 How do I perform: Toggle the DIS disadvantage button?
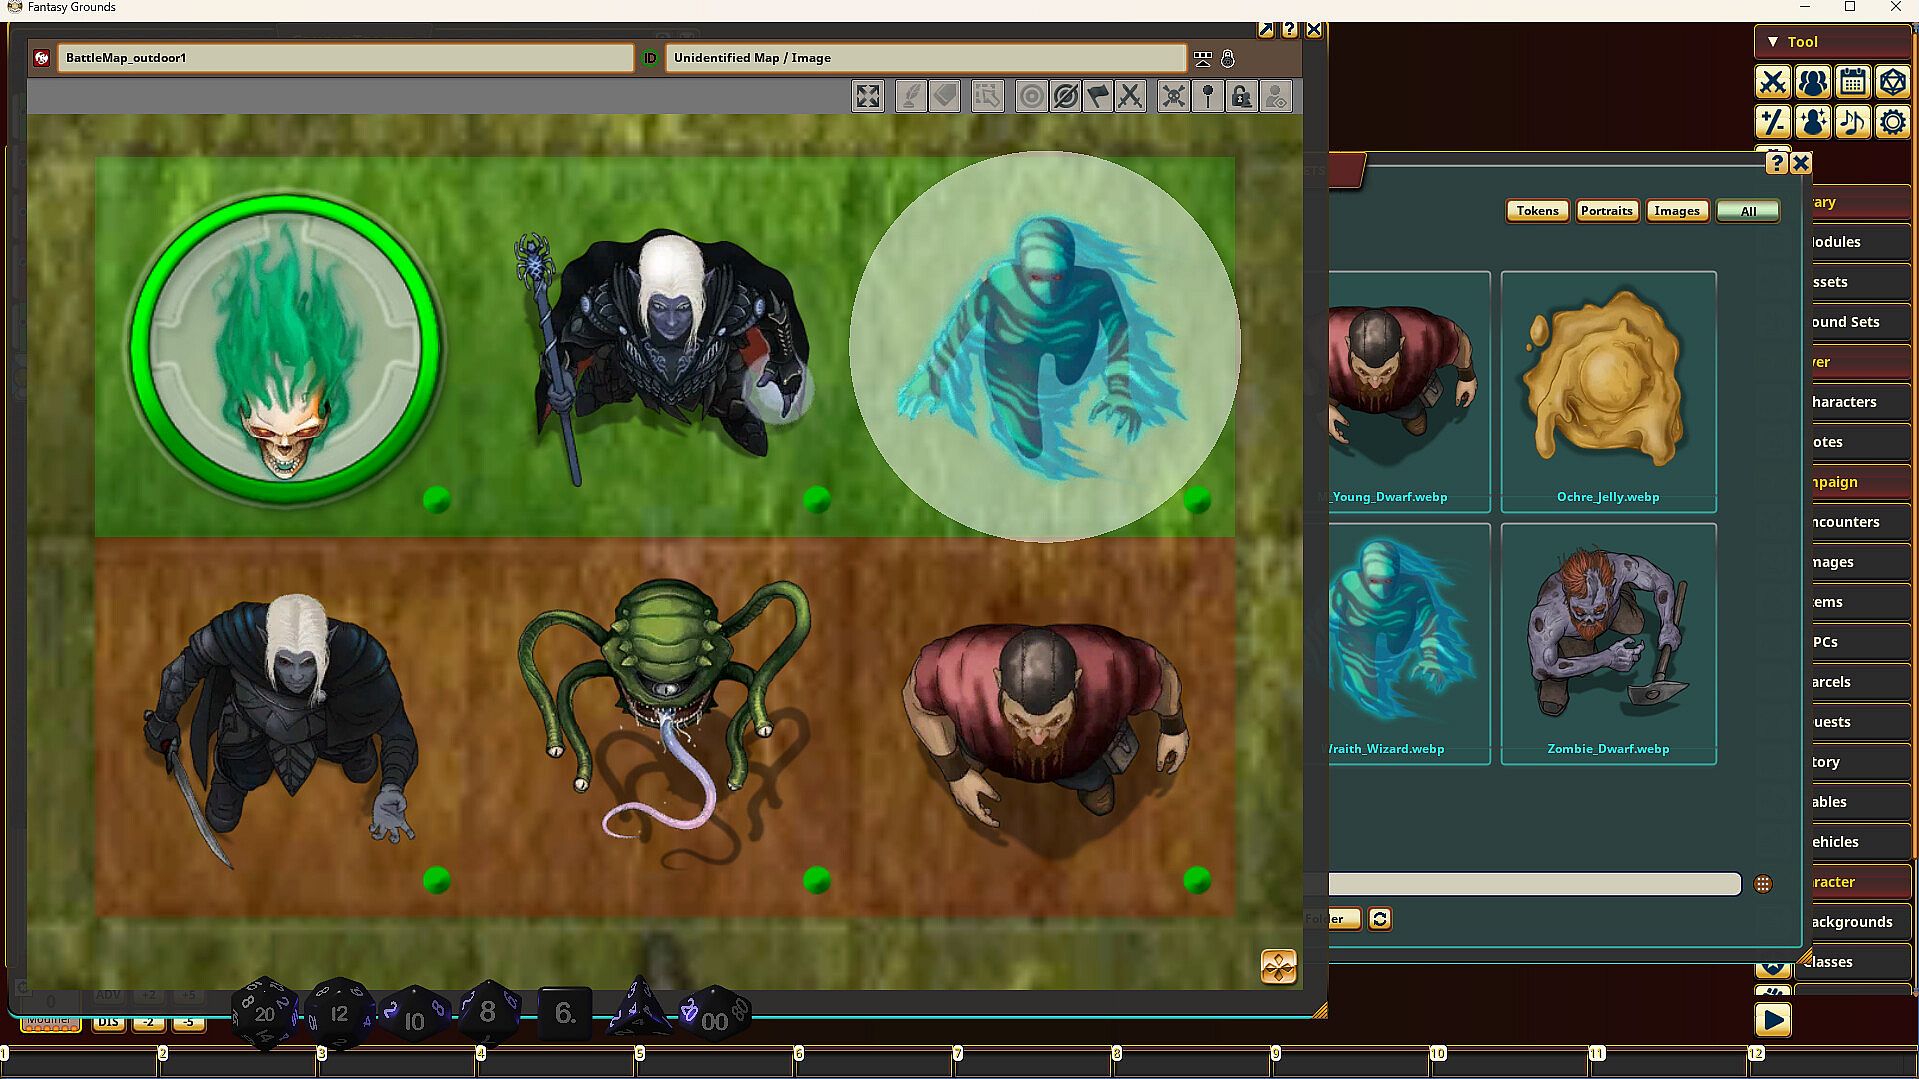coord(109,1022)
